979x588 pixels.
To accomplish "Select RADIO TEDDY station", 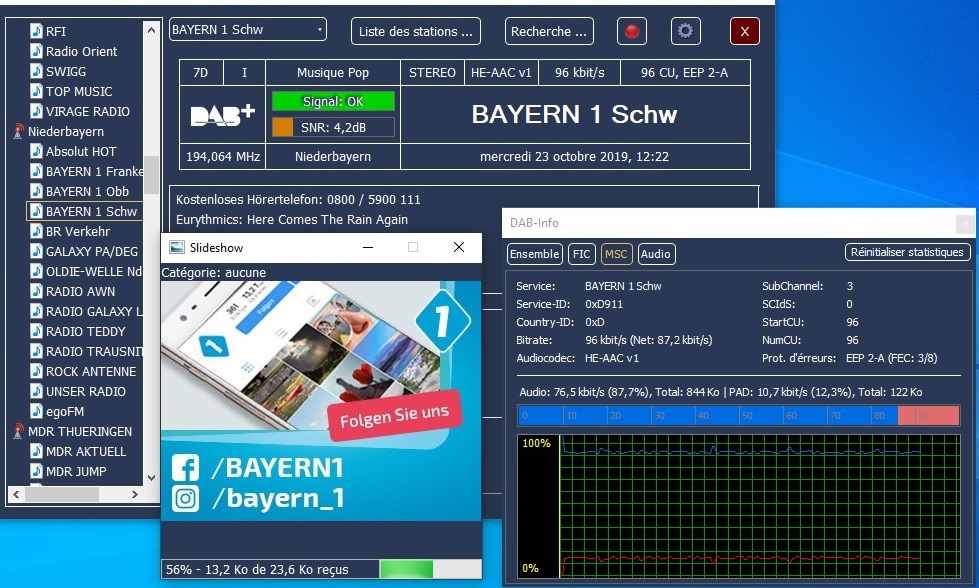I will [x=86, y=331].
